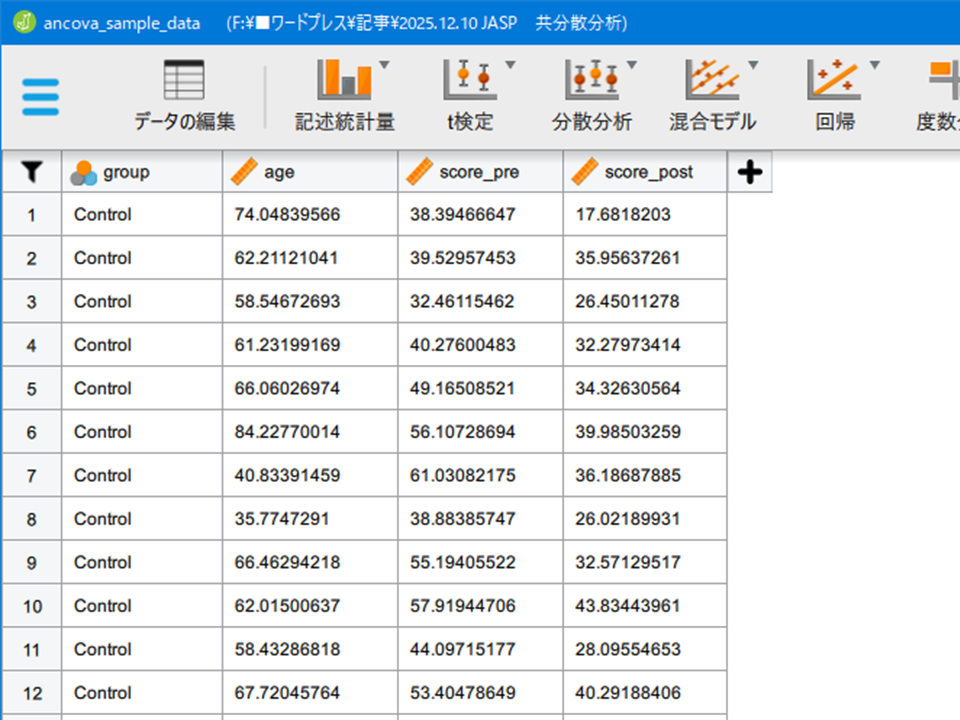Click the 回帰 regression icon

pyautogui.click(x=834, y=80)
